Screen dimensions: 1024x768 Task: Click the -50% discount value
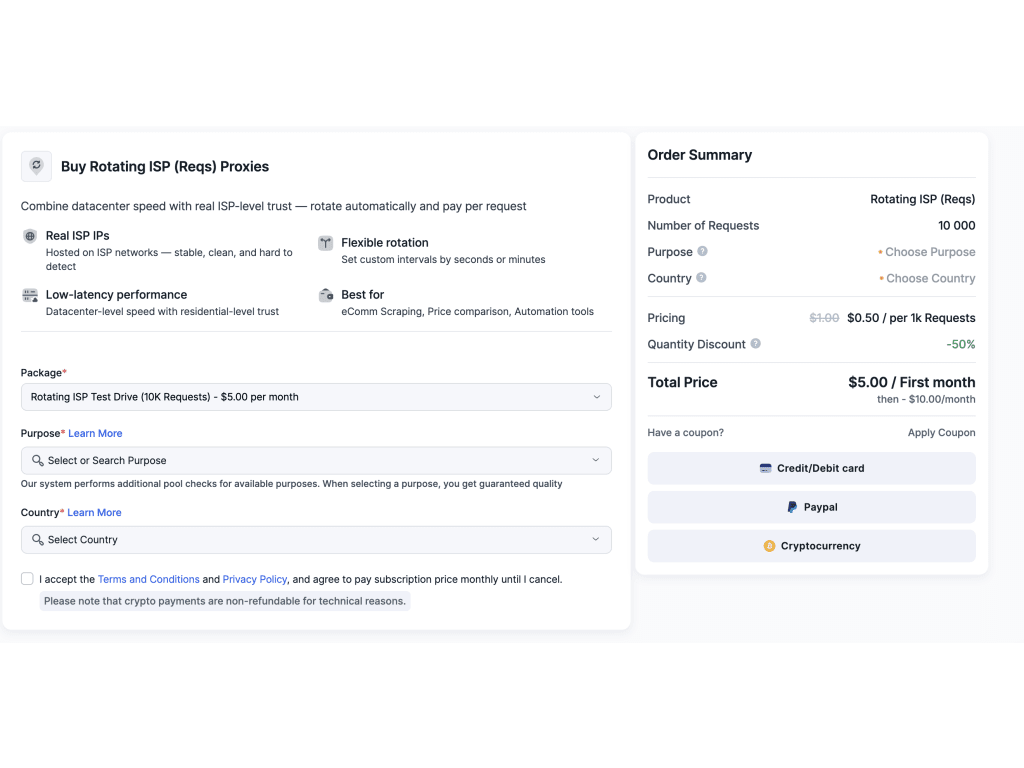961,344
